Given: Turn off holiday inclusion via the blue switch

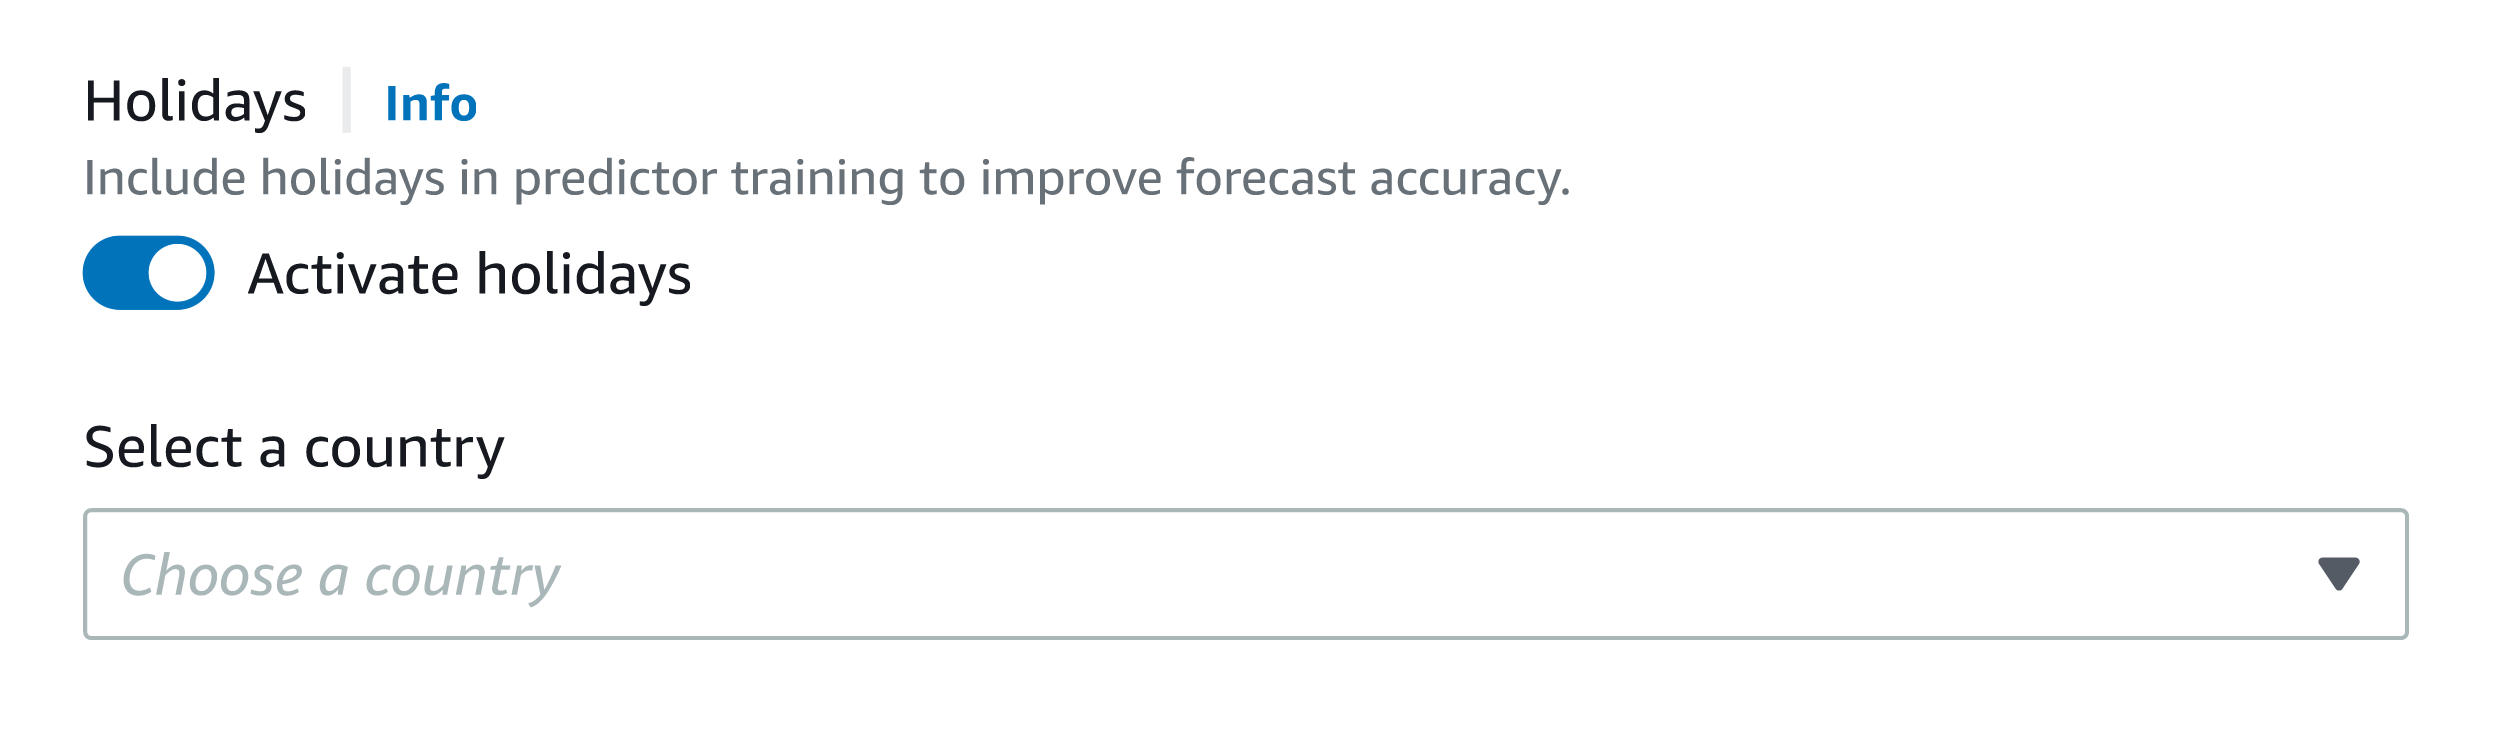Looking at the screenshot, I should [148, 270].
